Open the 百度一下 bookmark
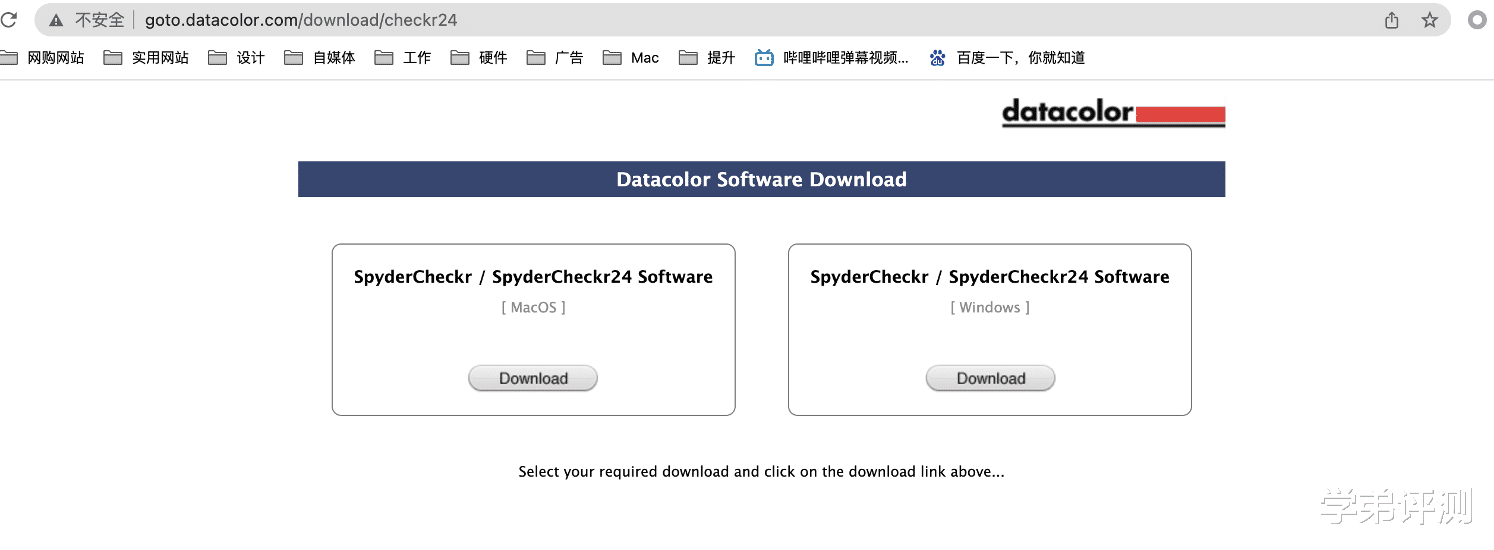1494x550 pixels. point(1007,58)
